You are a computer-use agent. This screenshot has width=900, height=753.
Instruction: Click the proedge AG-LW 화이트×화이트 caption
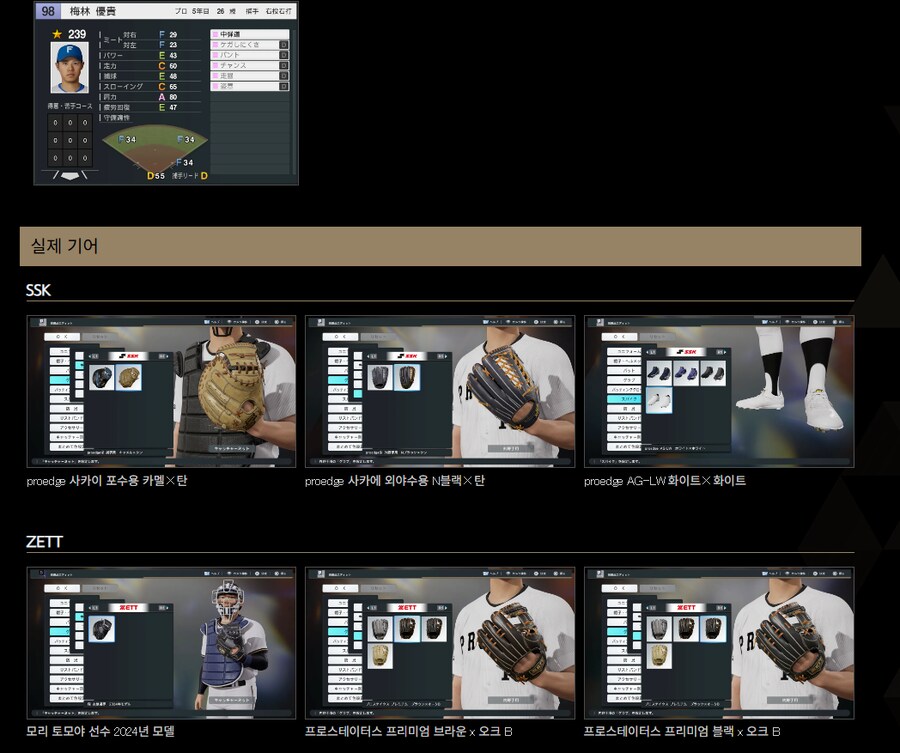click(x=665, y=481)
